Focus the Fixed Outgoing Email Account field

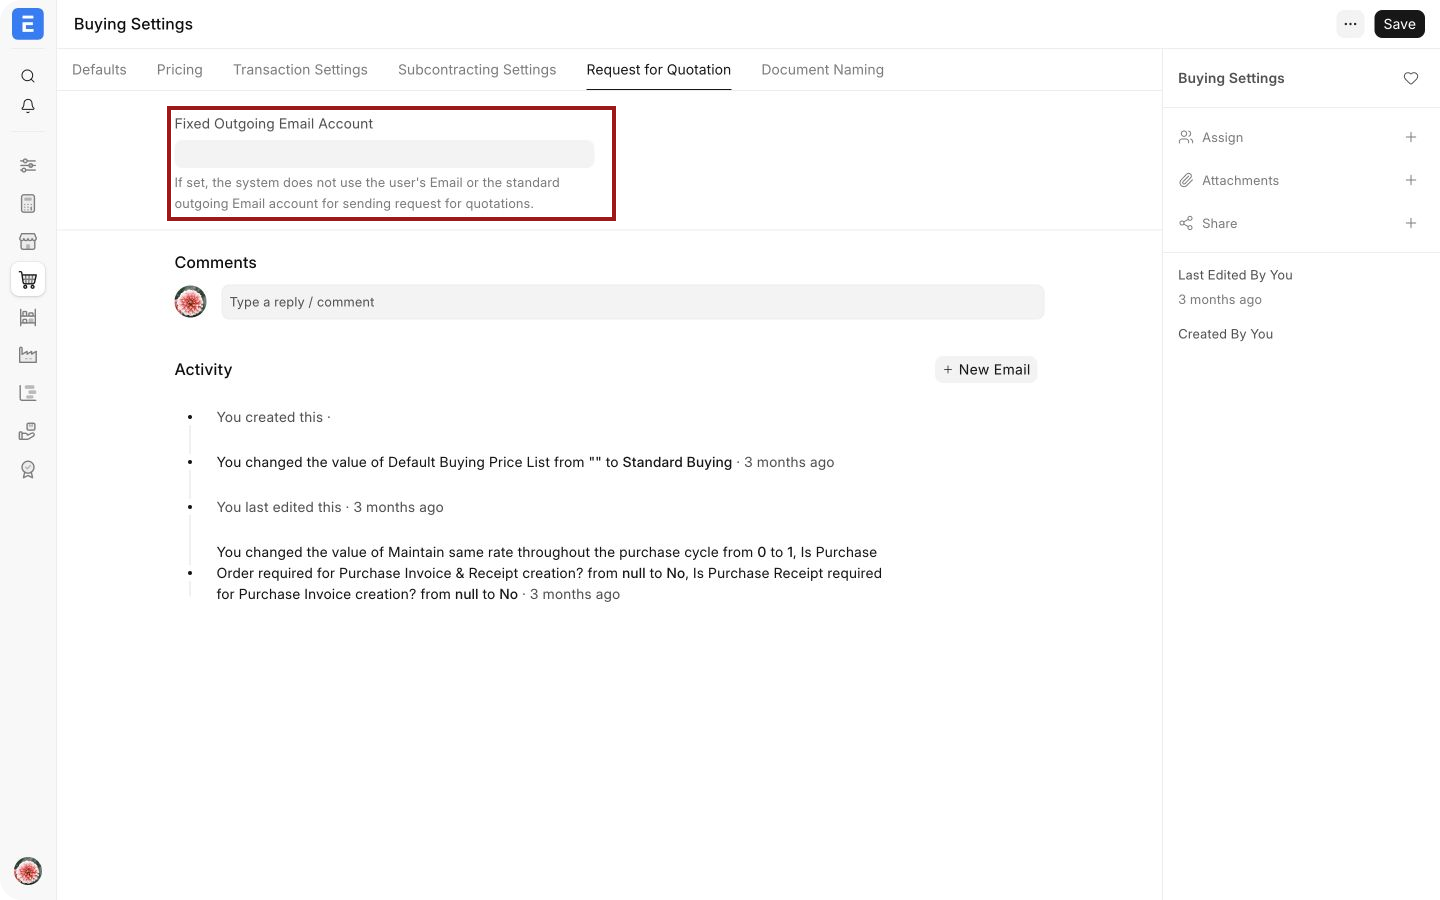point(384,154)
